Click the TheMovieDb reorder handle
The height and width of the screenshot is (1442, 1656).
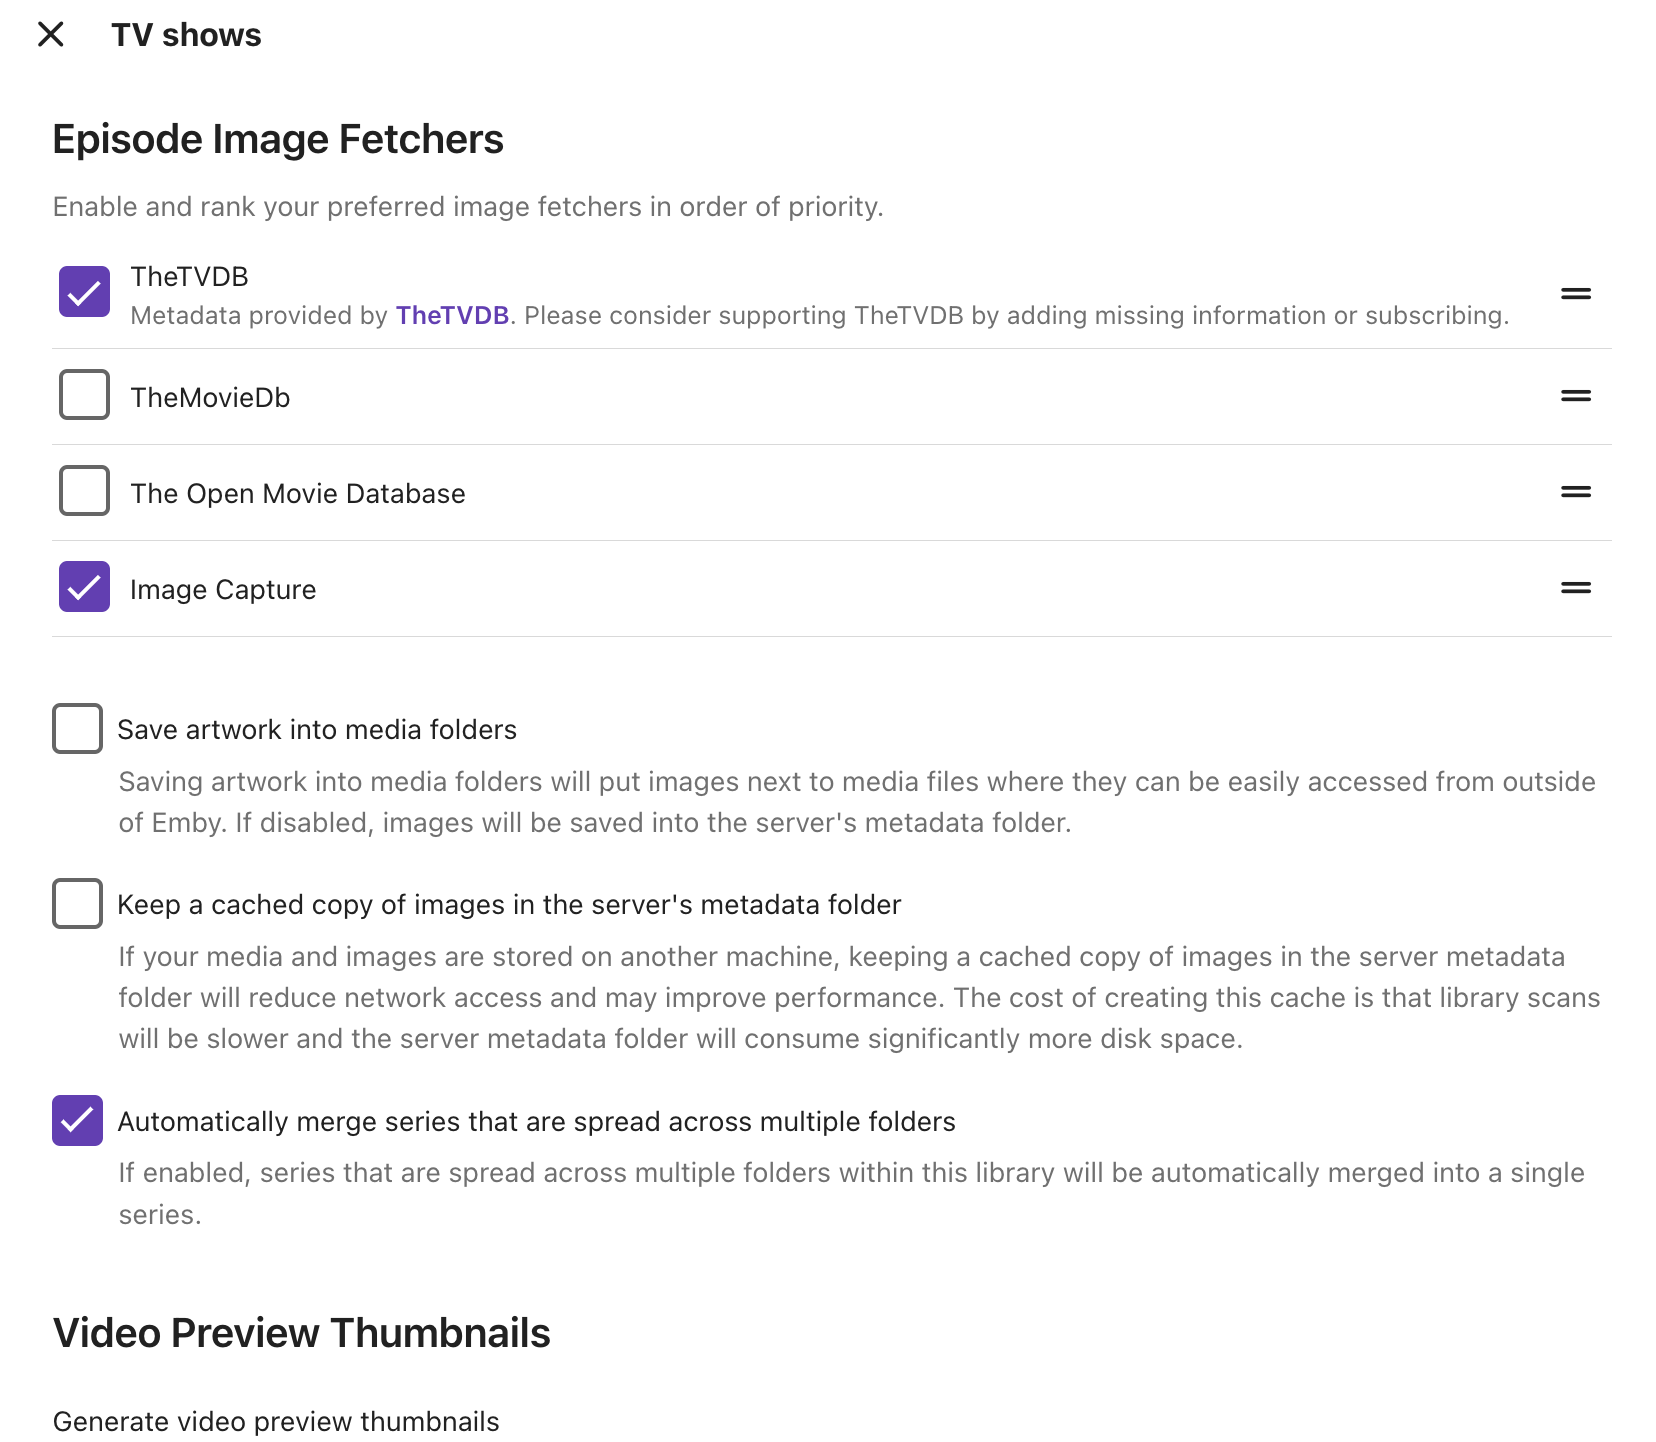[1575, 396]
